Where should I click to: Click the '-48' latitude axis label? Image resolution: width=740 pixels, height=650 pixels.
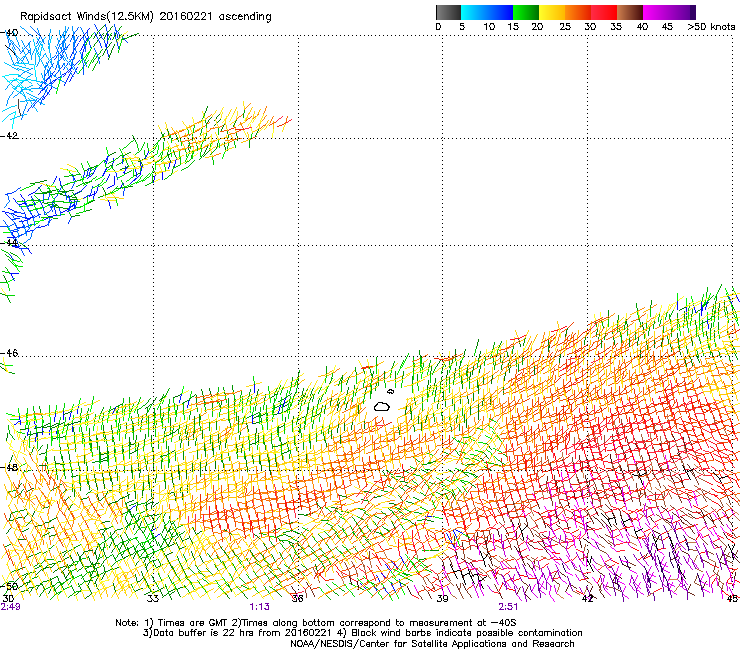tap(9, 467)
